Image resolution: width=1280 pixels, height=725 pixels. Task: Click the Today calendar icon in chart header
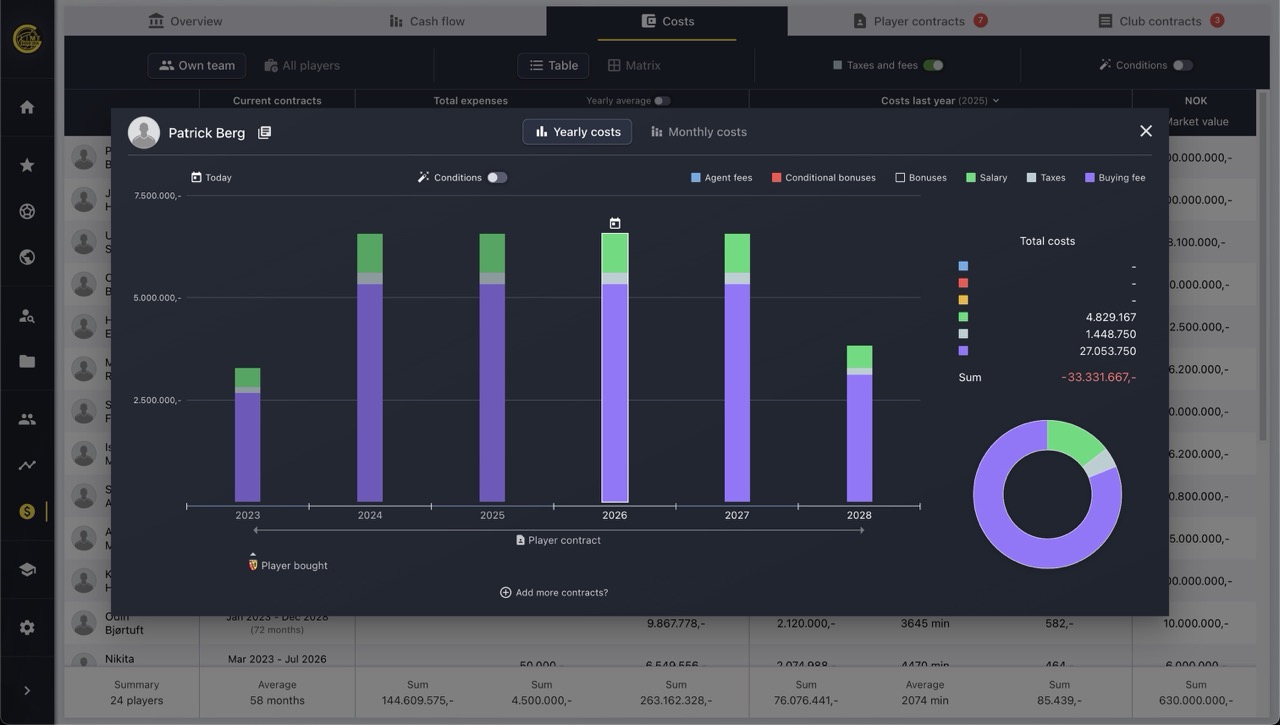[196, 177]
